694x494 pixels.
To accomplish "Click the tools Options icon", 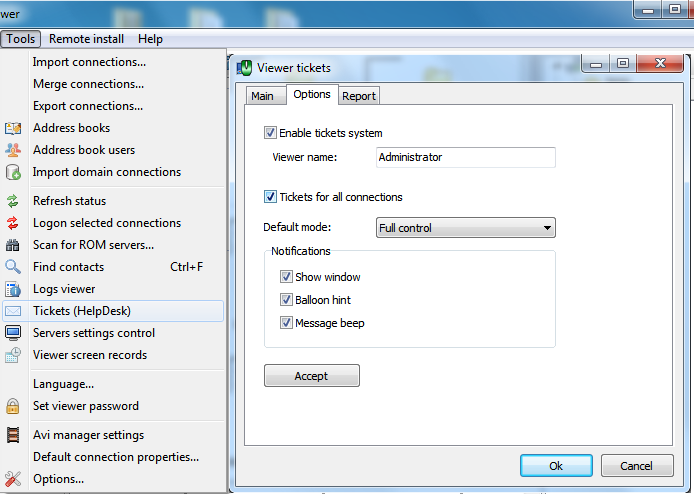I will [13, 479].
